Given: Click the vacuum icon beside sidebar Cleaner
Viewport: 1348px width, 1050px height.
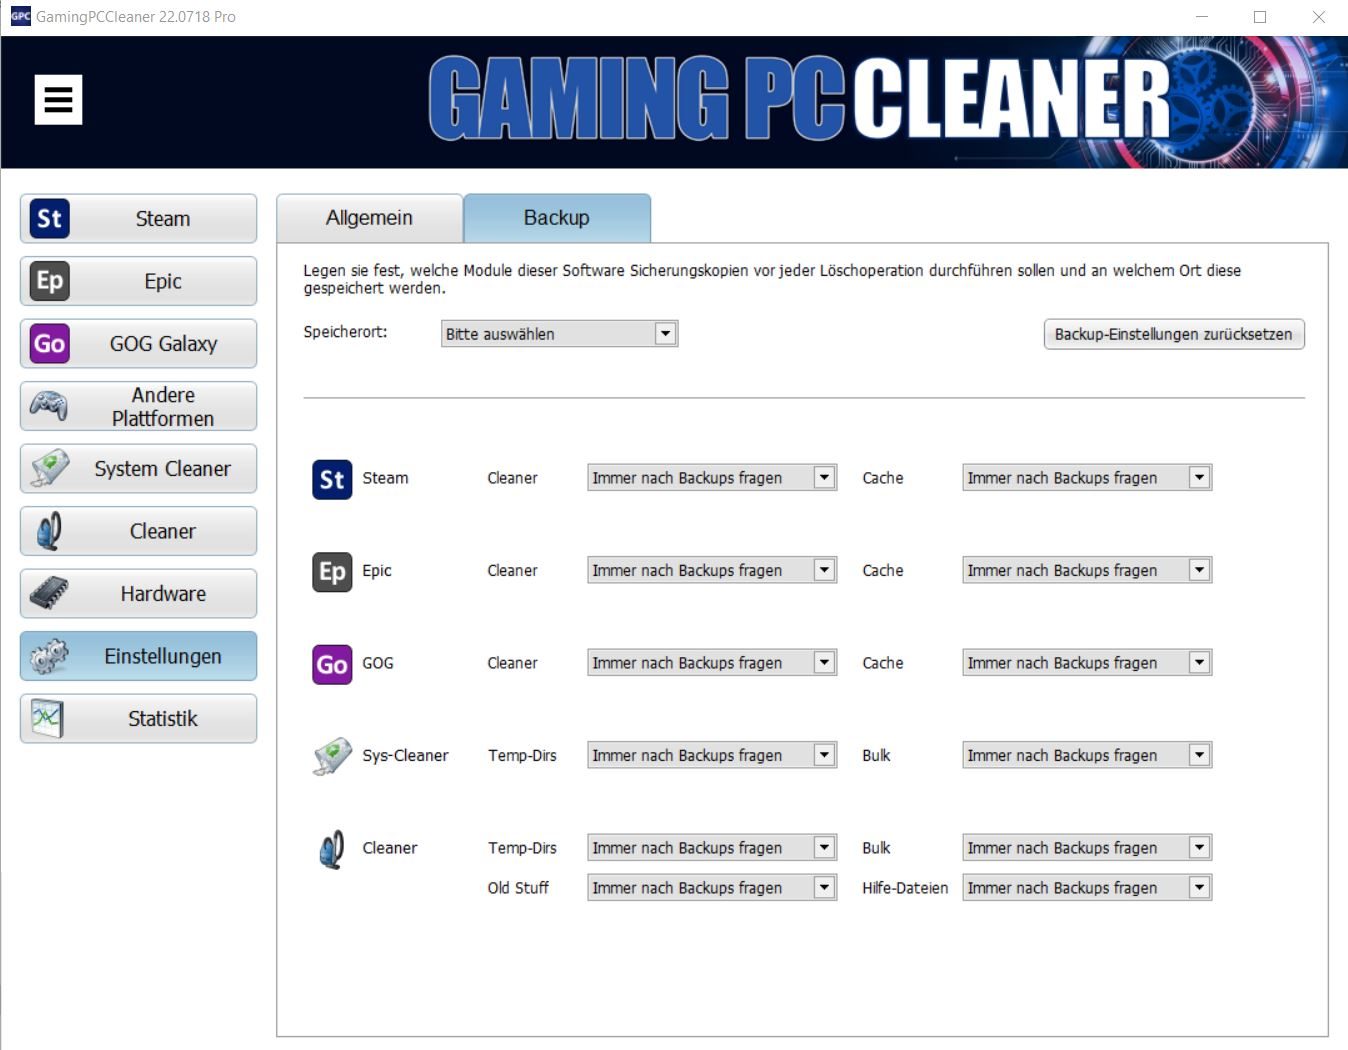Looking at the screenshot, I should coord(49,531).
